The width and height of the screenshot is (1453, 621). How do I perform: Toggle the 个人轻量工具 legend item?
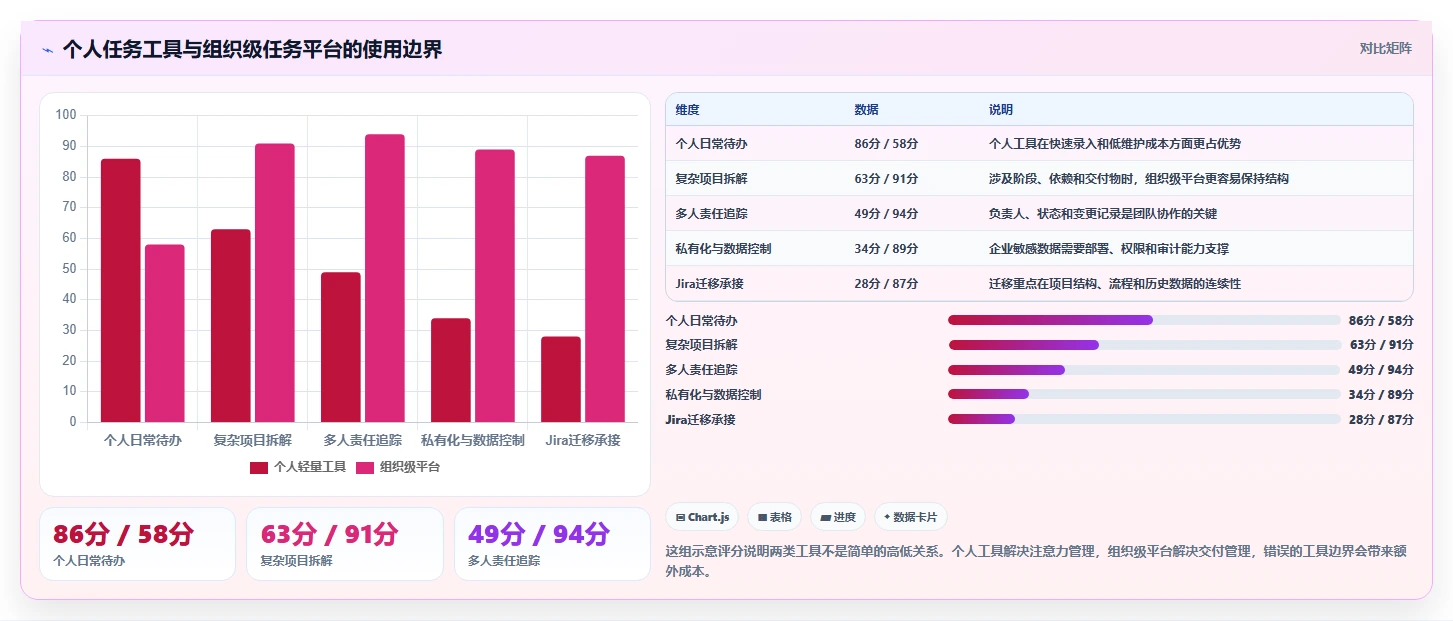298,467
